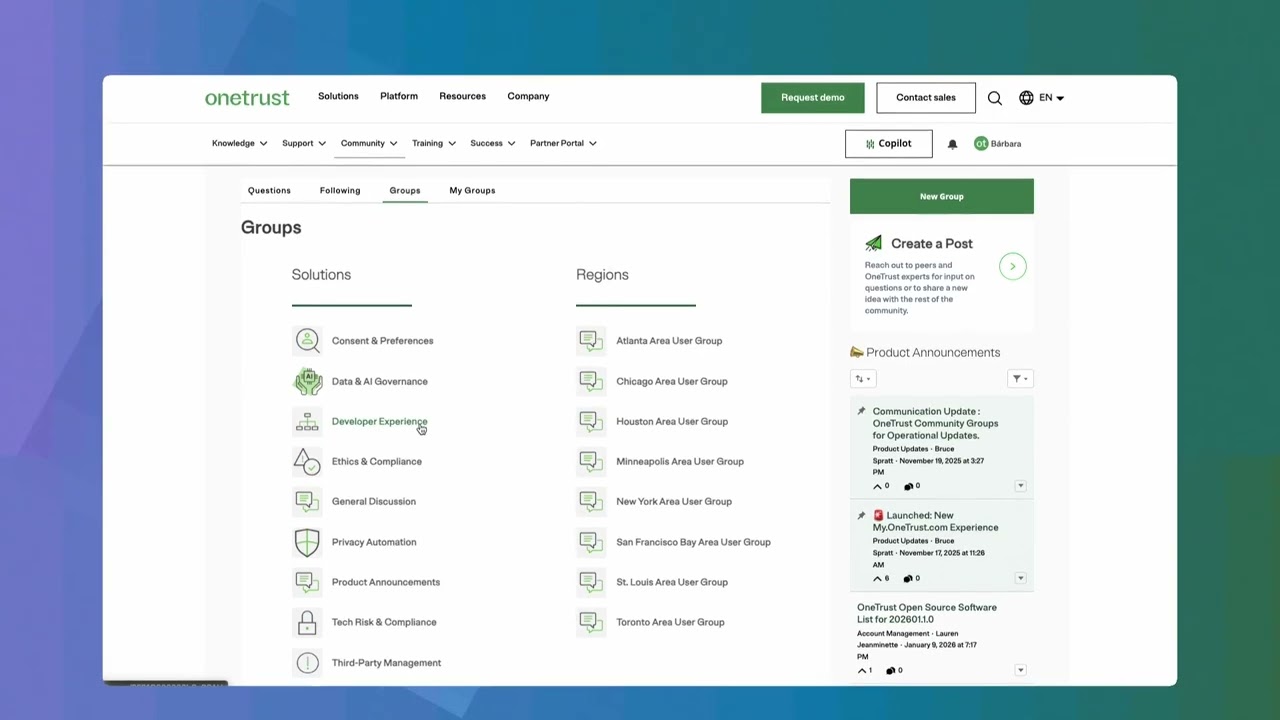The width and height of the screenshot is (1280, 720).
Task: Open the Solutions top menu
Action: click(338, 96)
